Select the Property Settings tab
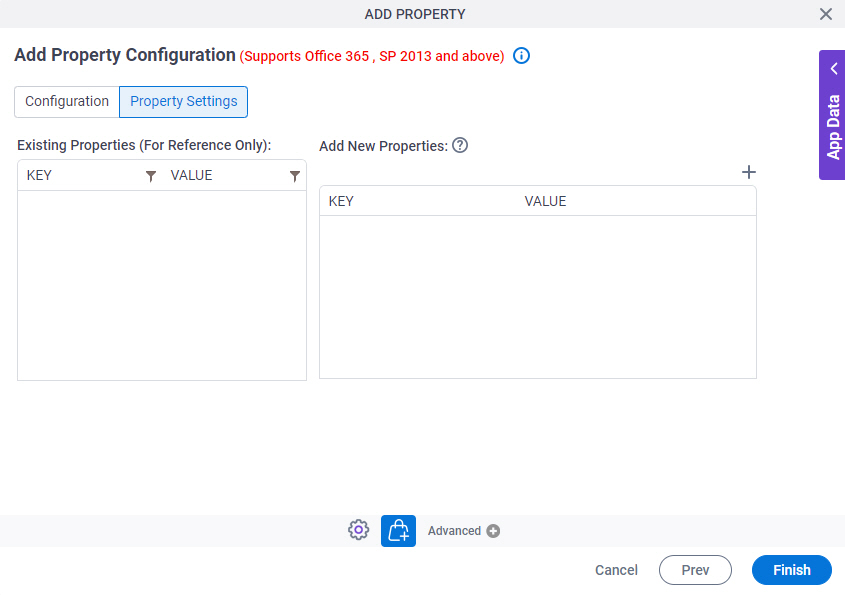Screen dimensions: 845x595 pos(183,101)
